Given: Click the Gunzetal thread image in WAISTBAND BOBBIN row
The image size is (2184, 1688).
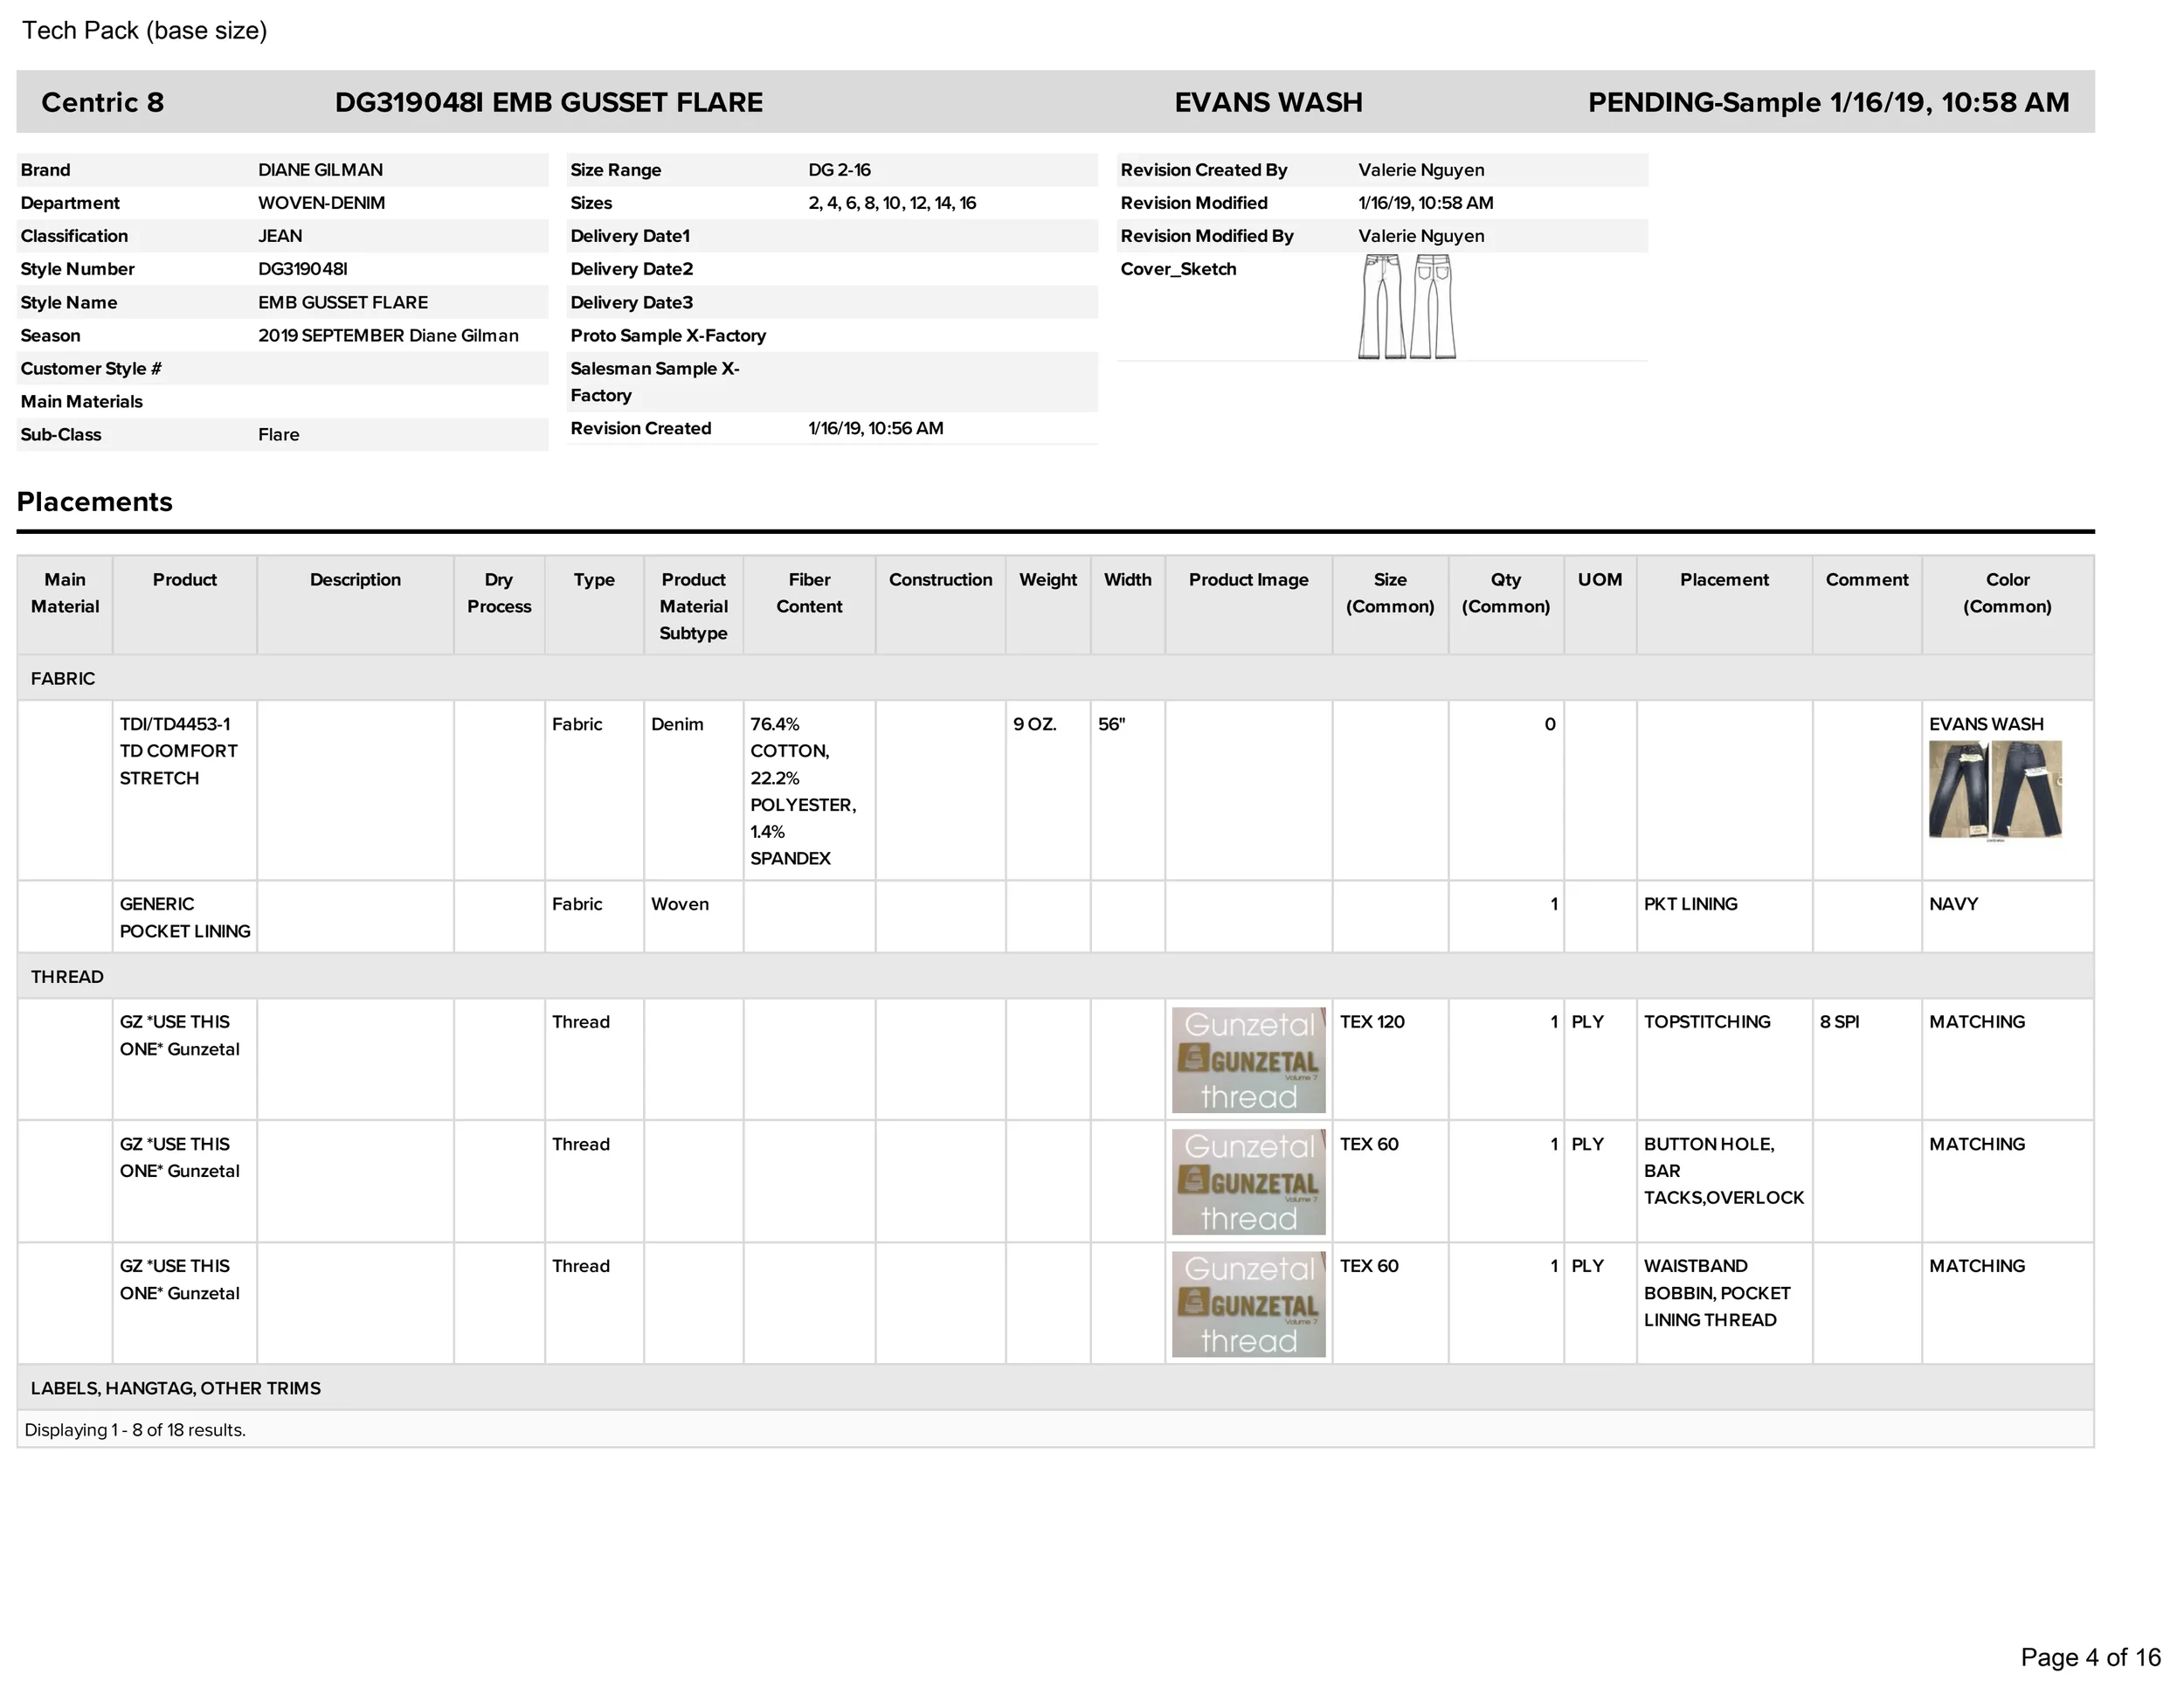Looking at the screenshot, I should tap(1249, 1304).
